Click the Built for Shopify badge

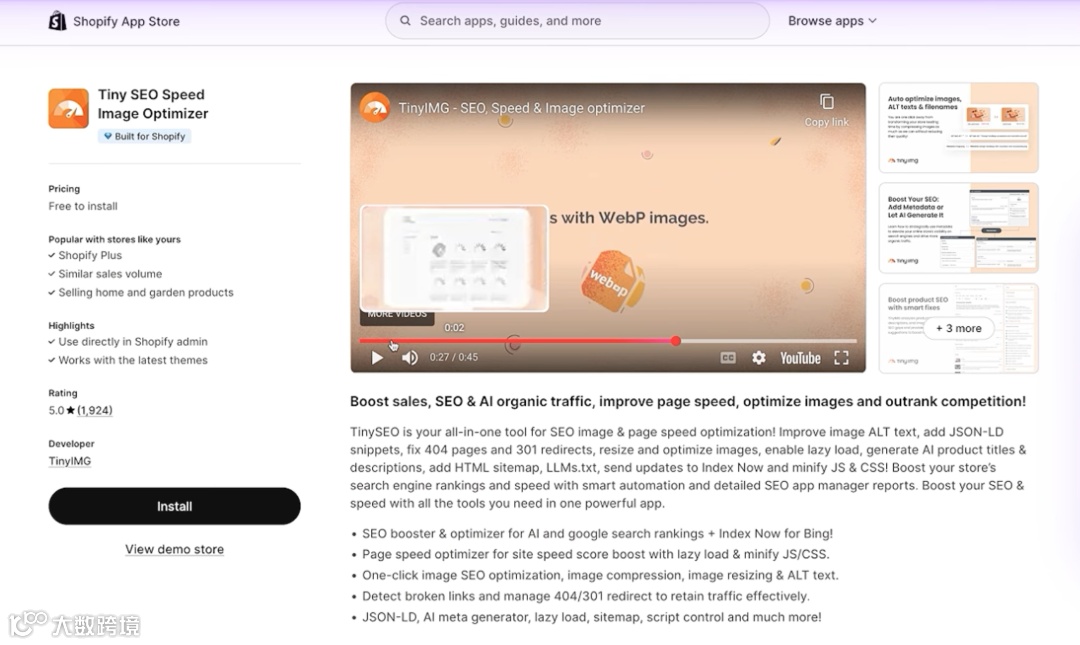point(145,136)
